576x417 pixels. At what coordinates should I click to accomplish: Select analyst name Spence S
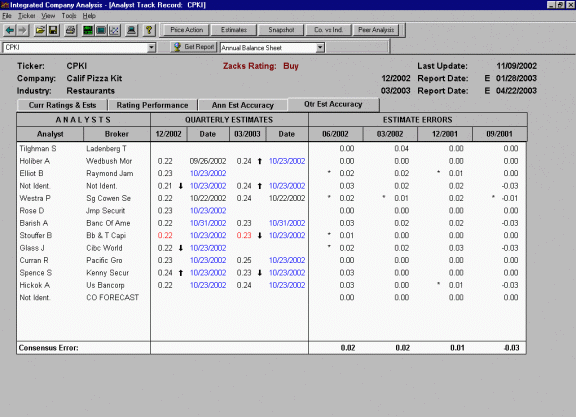(x=36, y=273)
